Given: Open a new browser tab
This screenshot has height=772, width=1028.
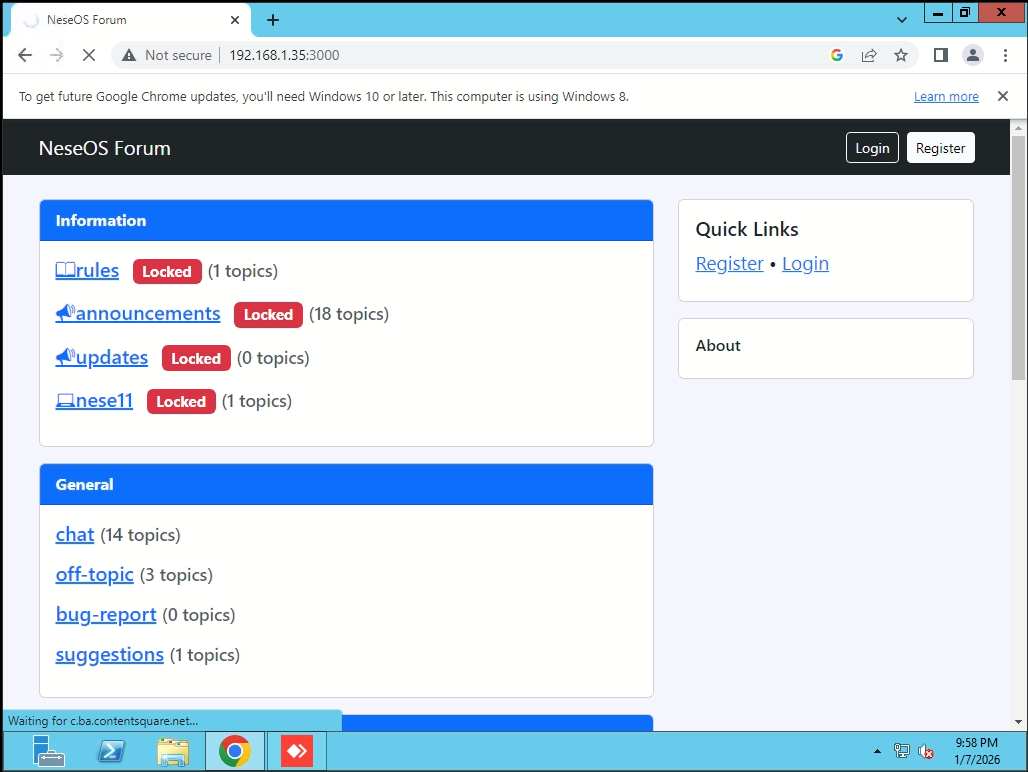Looking at the screenshot, I should (273, 20).
